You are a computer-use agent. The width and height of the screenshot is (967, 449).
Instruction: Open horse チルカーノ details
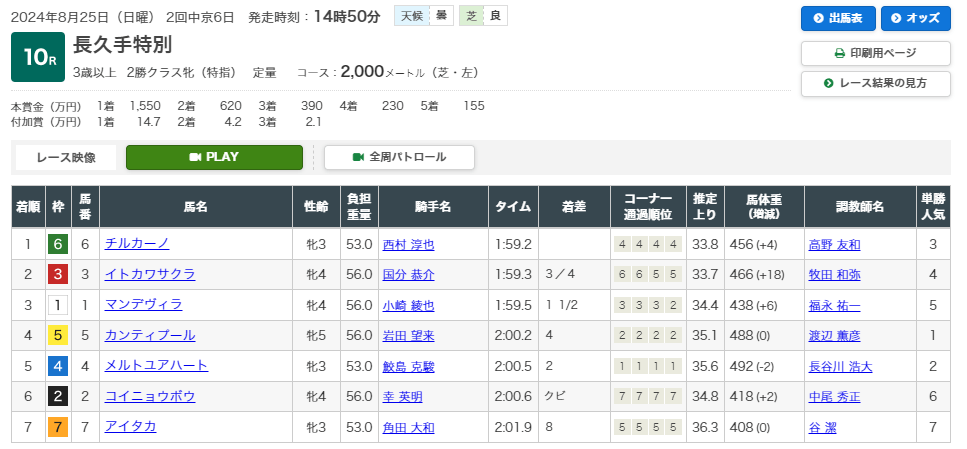click(137, 244)
